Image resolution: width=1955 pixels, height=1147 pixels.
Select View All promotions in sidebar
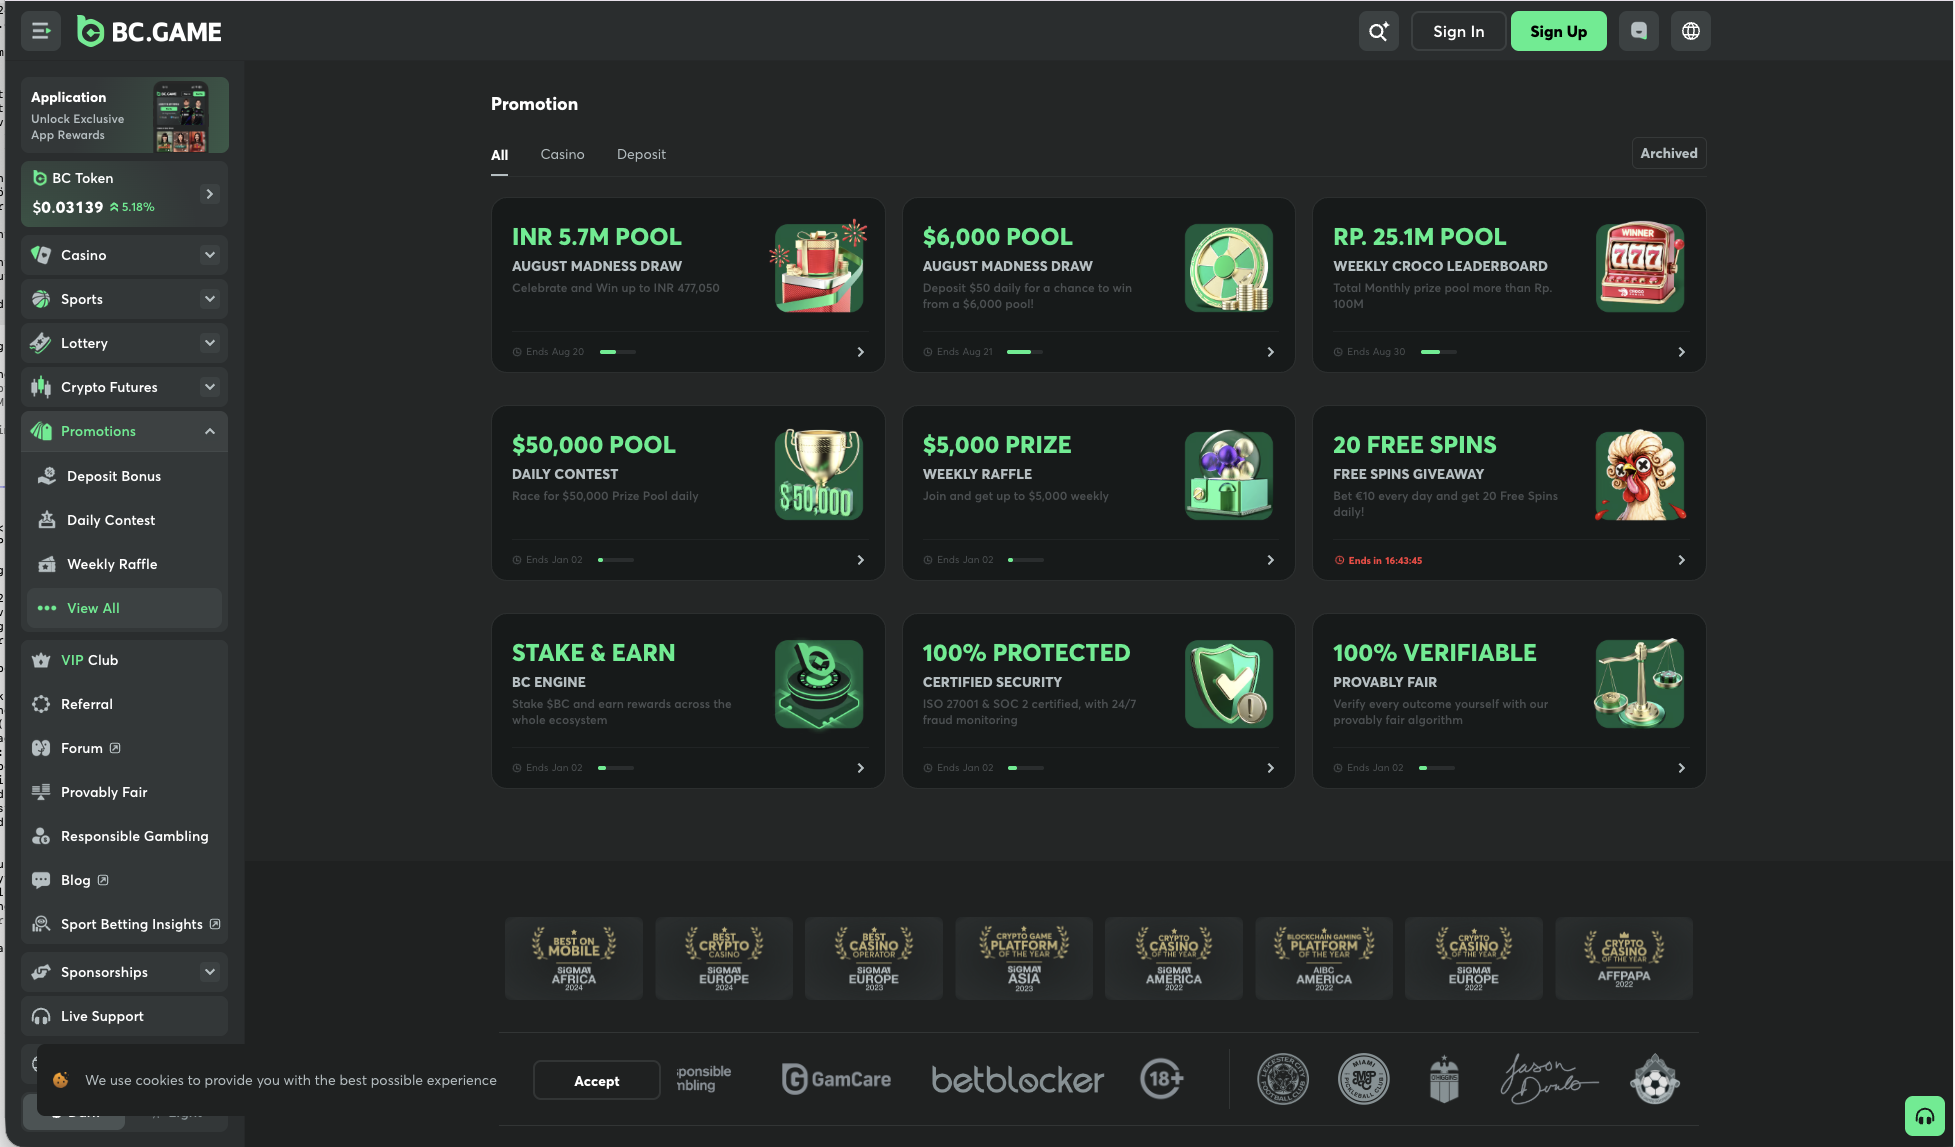tap(124, 608)
